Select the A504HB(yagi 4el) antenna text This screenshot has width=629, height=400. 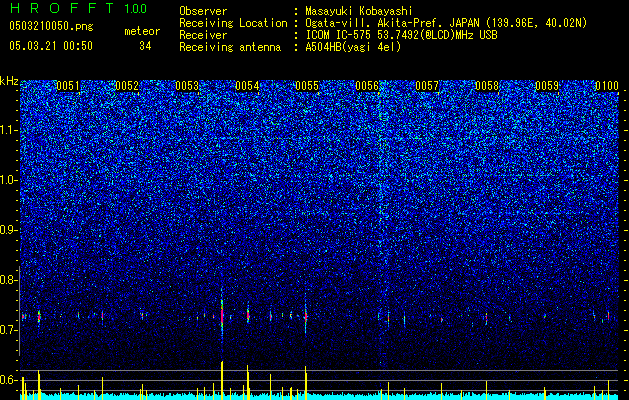click(x=353, y=47)
